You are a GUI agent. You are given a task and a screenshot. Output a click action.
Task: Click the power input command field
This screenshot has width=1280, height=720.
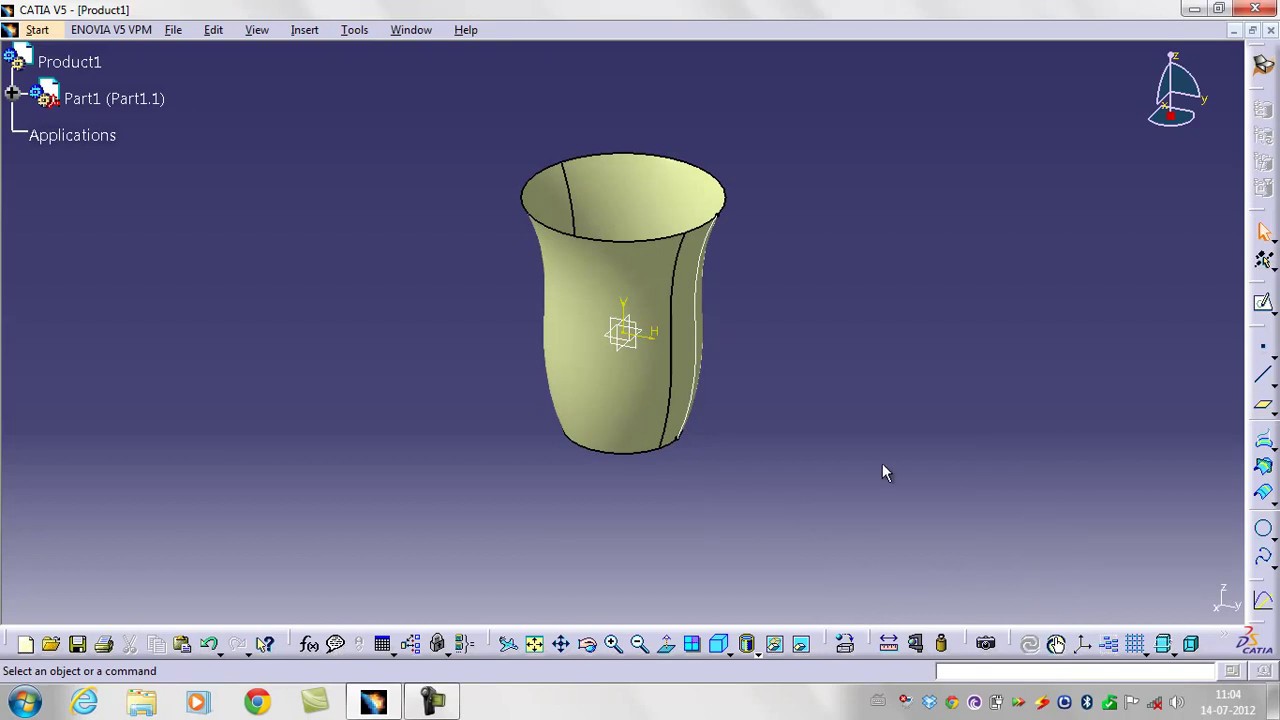[1076, 671]
